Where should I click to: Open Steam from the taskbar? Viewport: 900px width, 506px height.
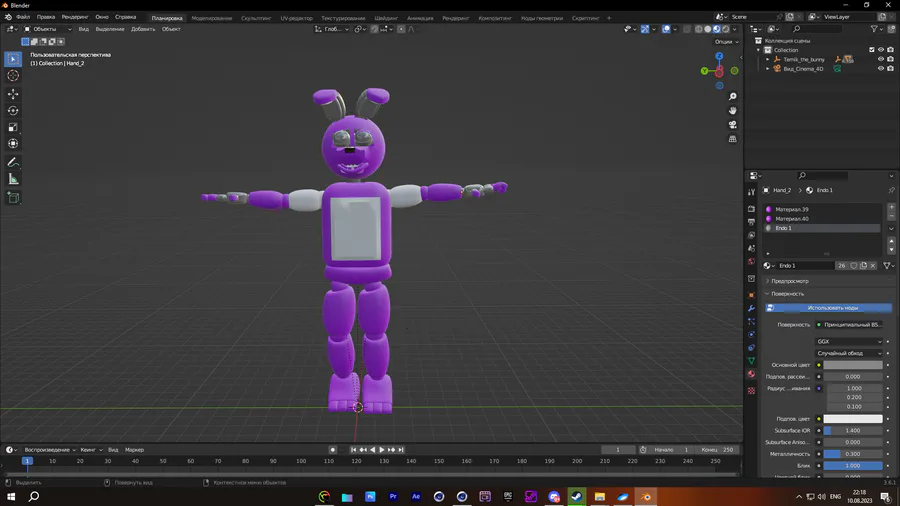point(577,496)
